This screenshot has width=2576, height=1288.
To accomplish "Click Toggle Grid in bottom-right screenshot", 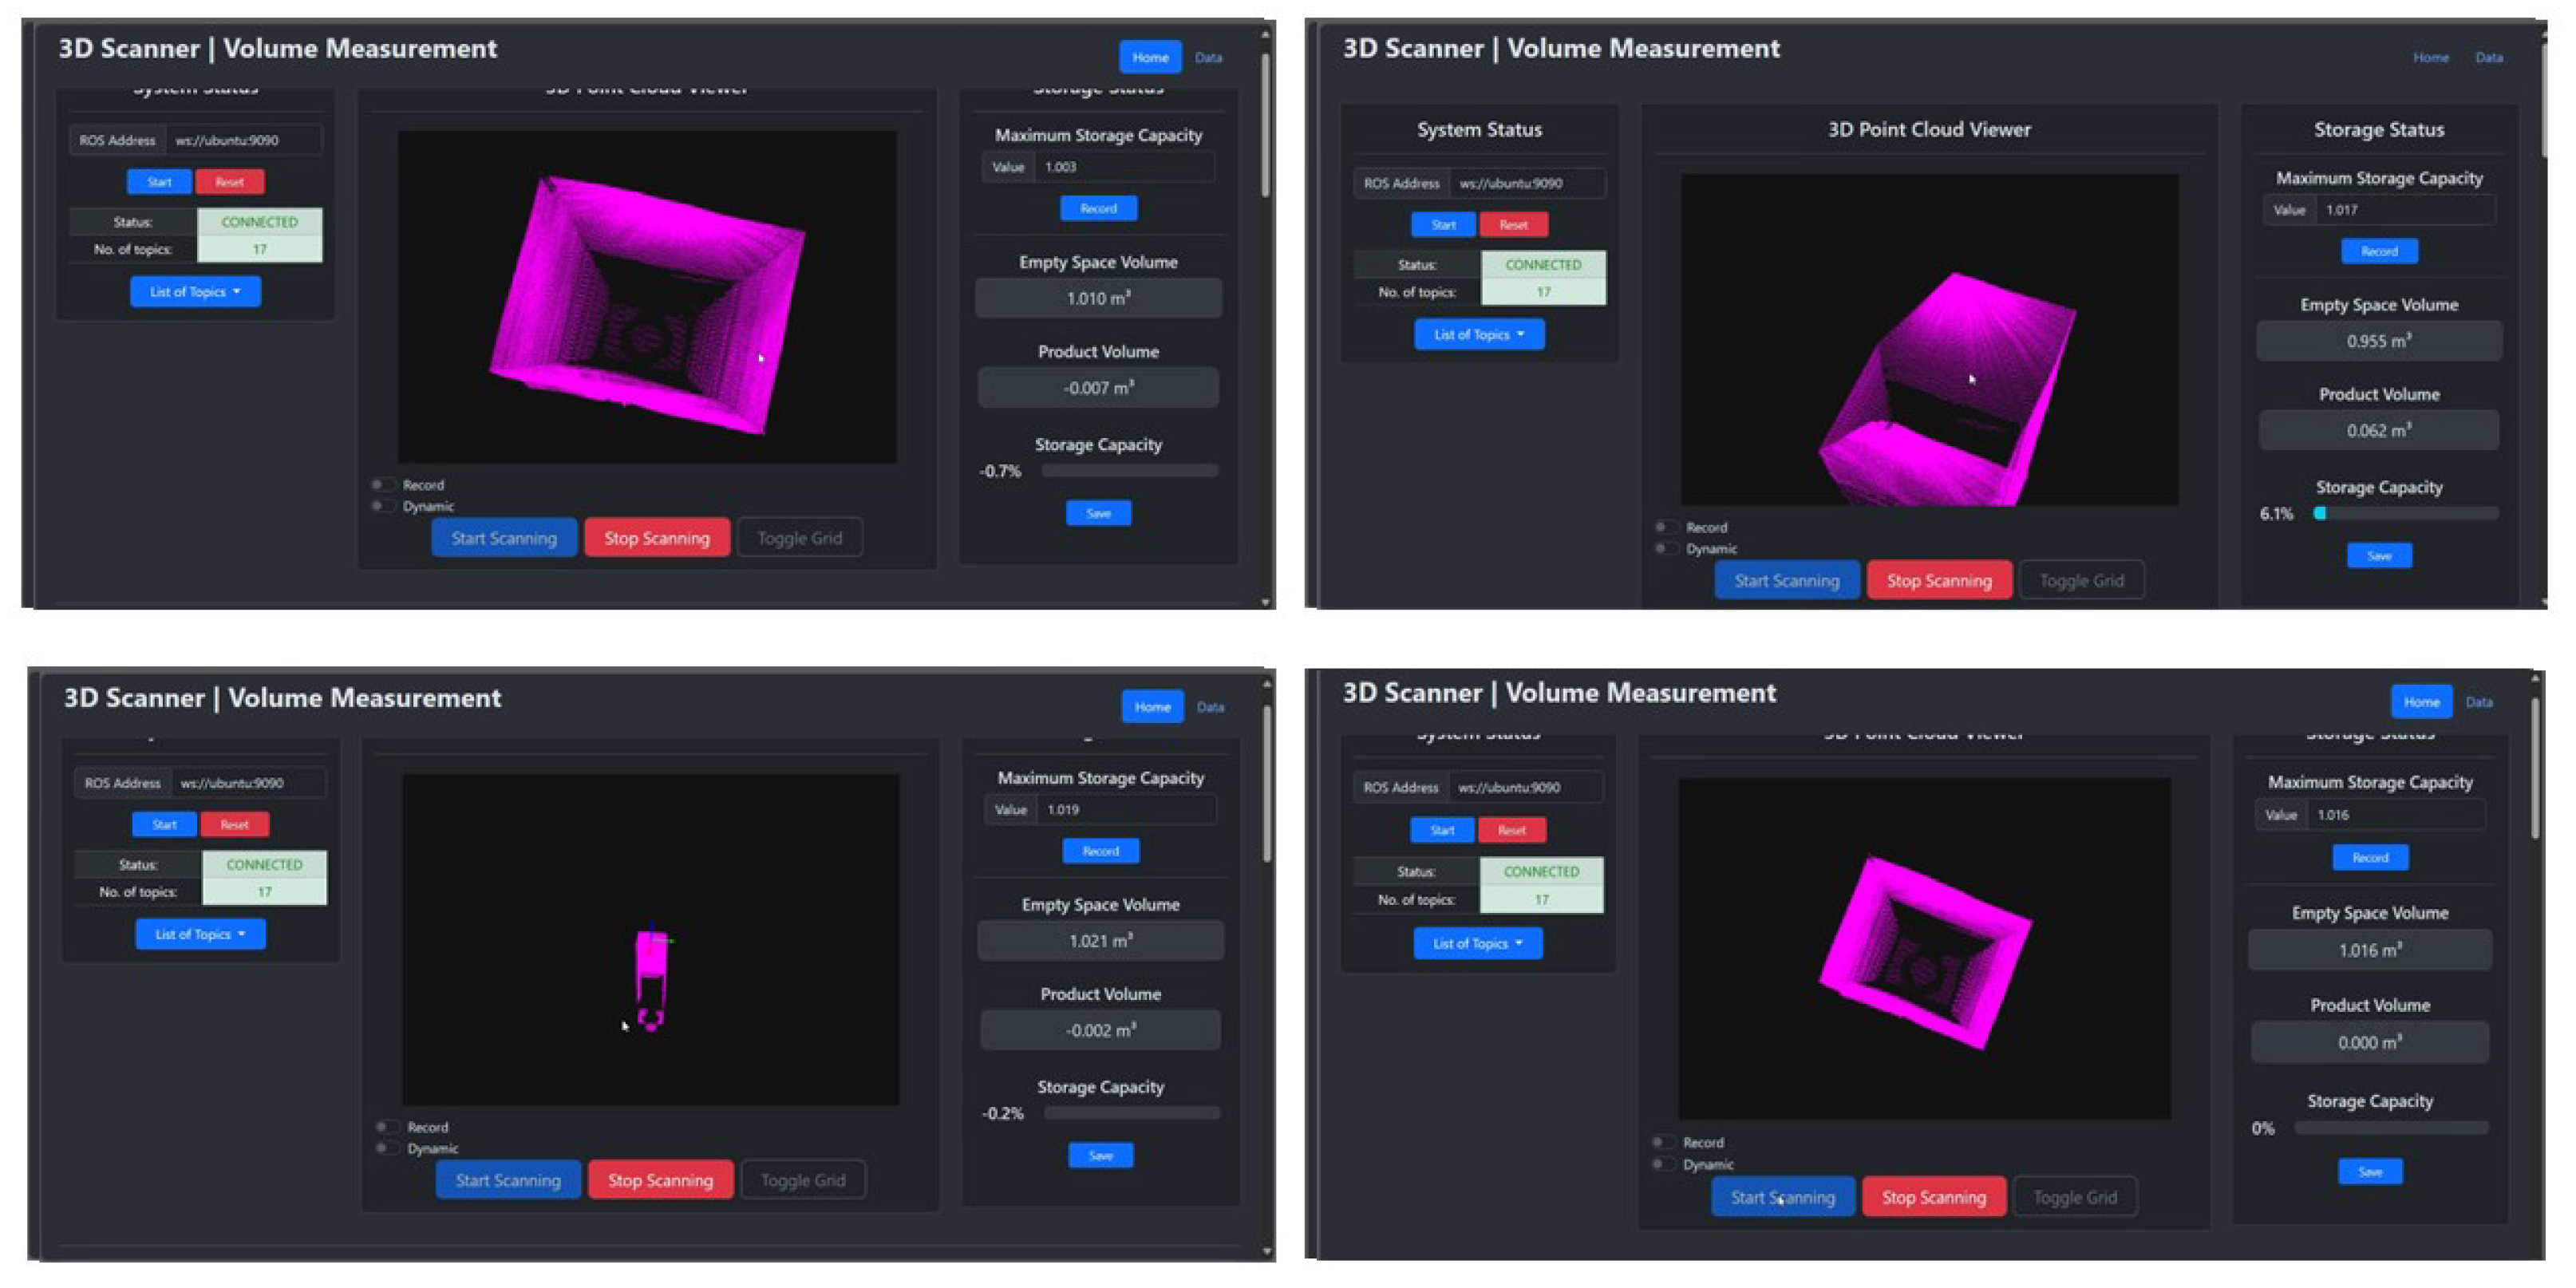I will (2075, 1197).
